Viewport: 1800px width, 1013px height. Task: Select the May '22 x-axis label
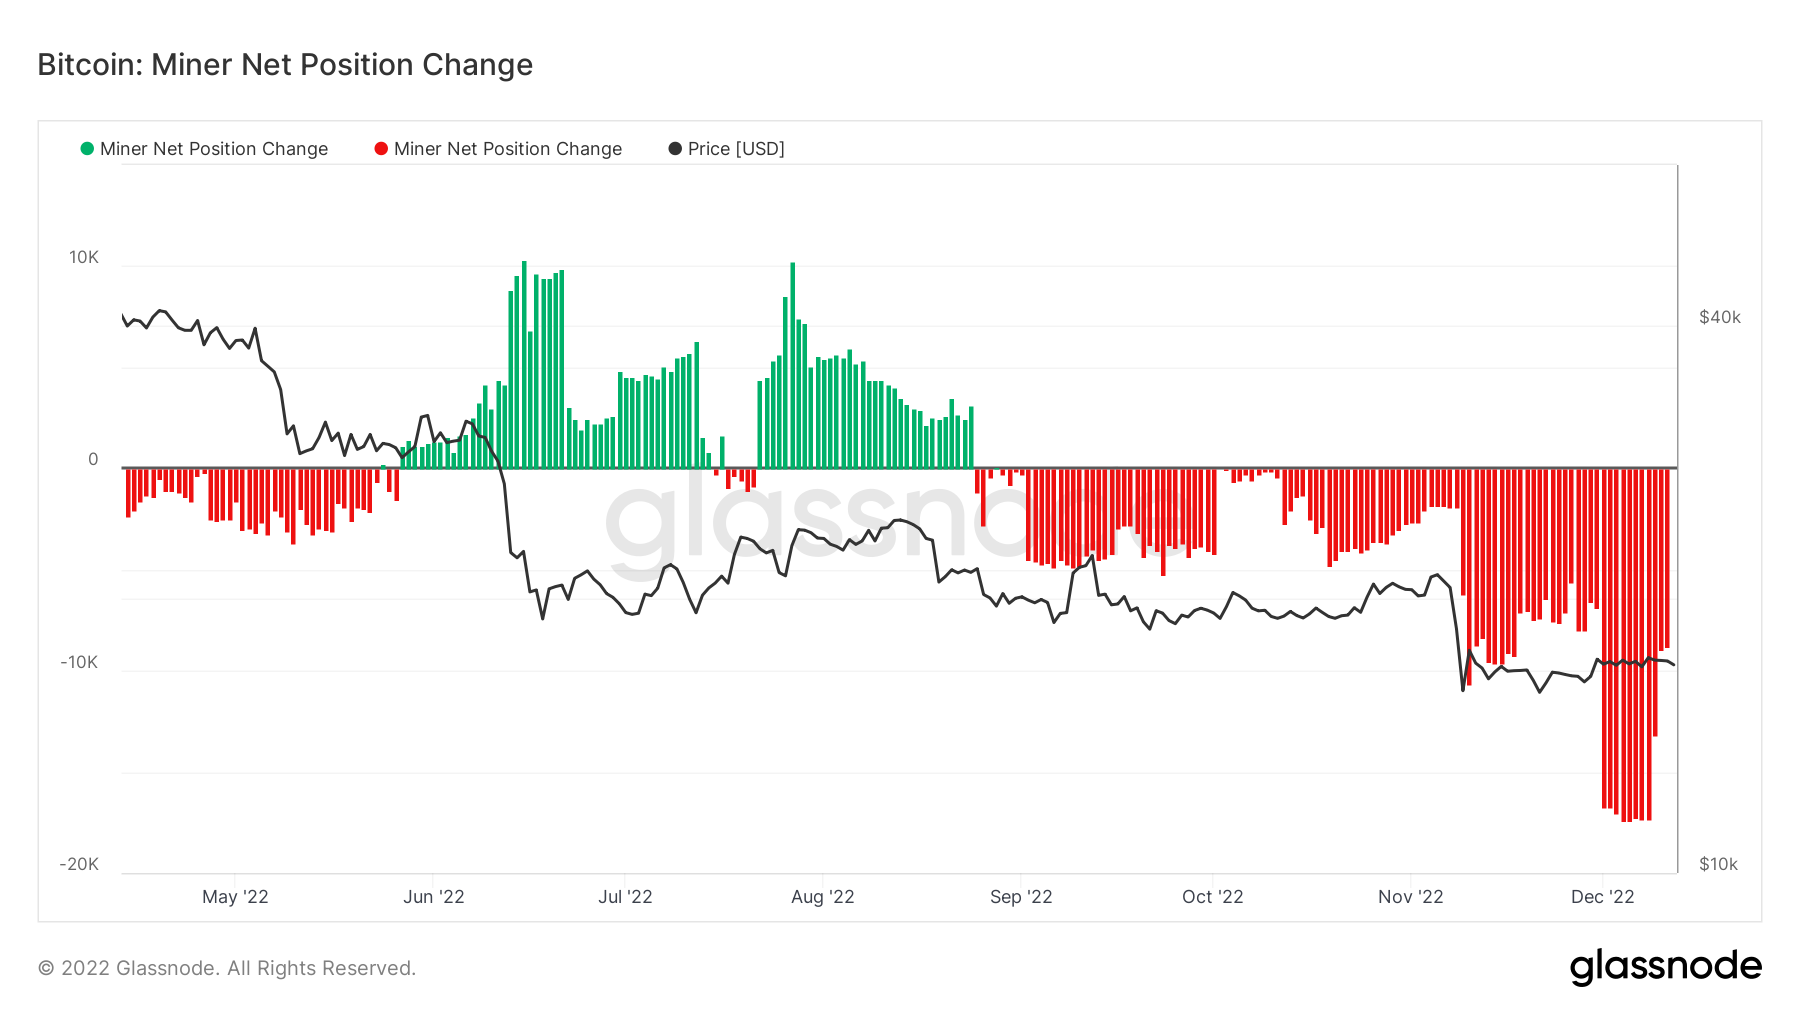click(235, 897)
